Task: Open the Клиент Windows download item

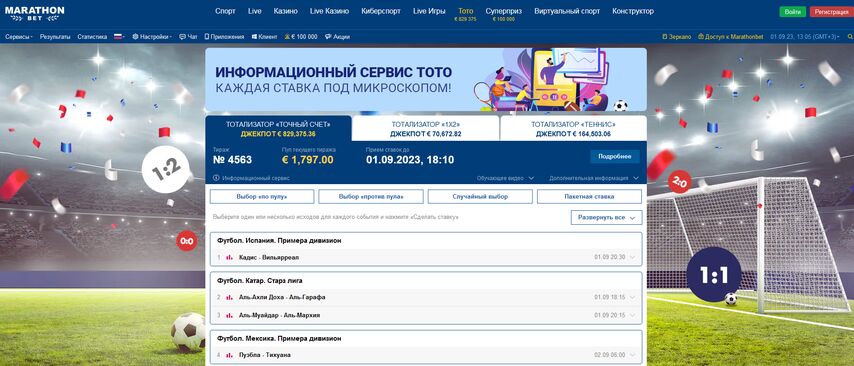Action: click(264, 37)
